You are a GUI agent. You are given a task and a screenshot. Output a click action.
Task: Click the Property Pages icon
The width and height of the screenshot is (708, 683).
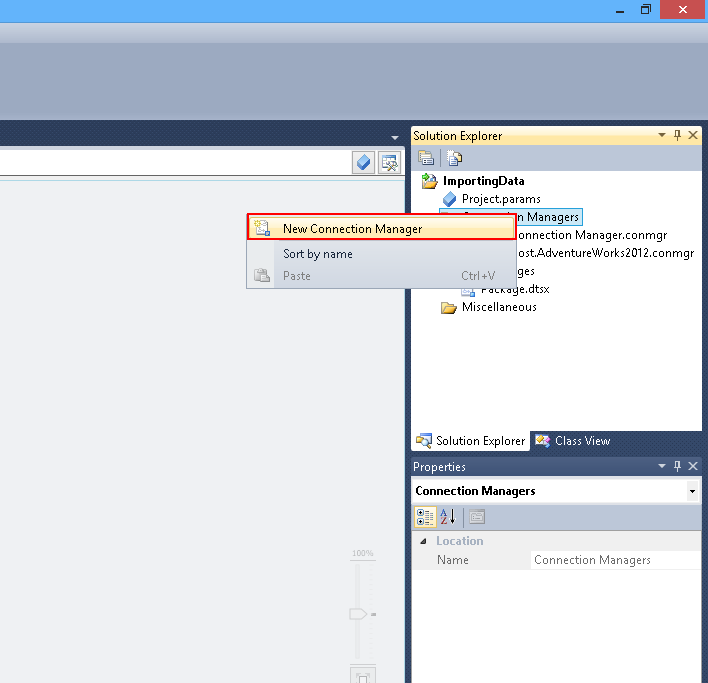[x=477, y=517]
